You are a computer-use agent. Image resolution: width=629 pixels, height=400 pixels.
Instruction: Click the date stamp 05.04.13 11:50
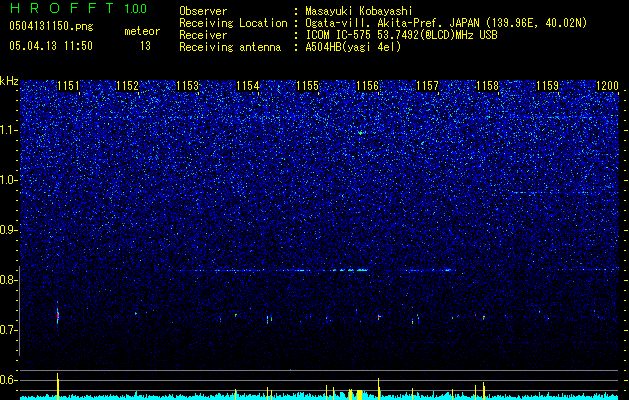point(51,46)
